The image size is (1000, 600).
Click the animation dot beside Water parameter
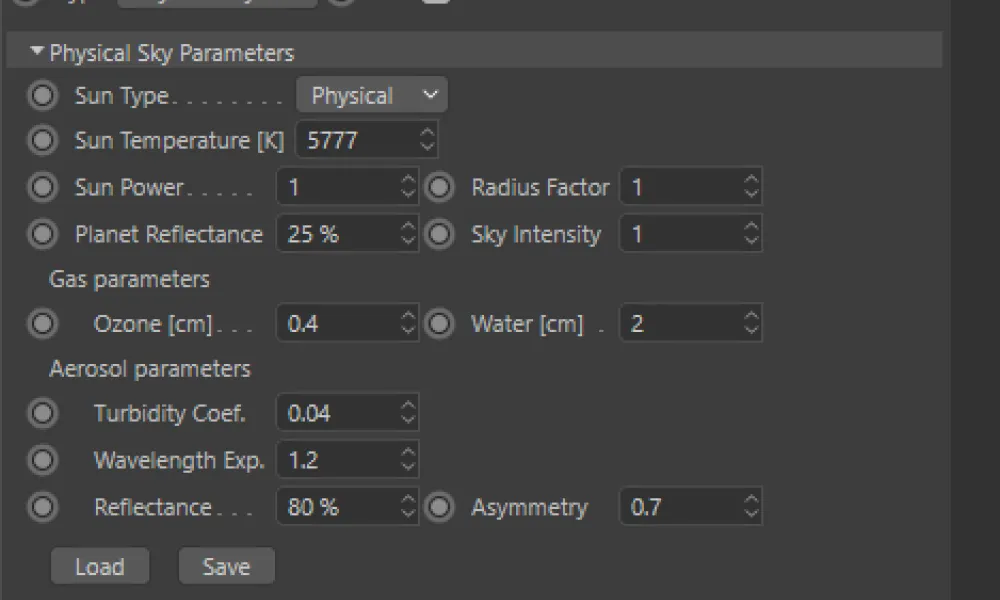click(439, 324)
